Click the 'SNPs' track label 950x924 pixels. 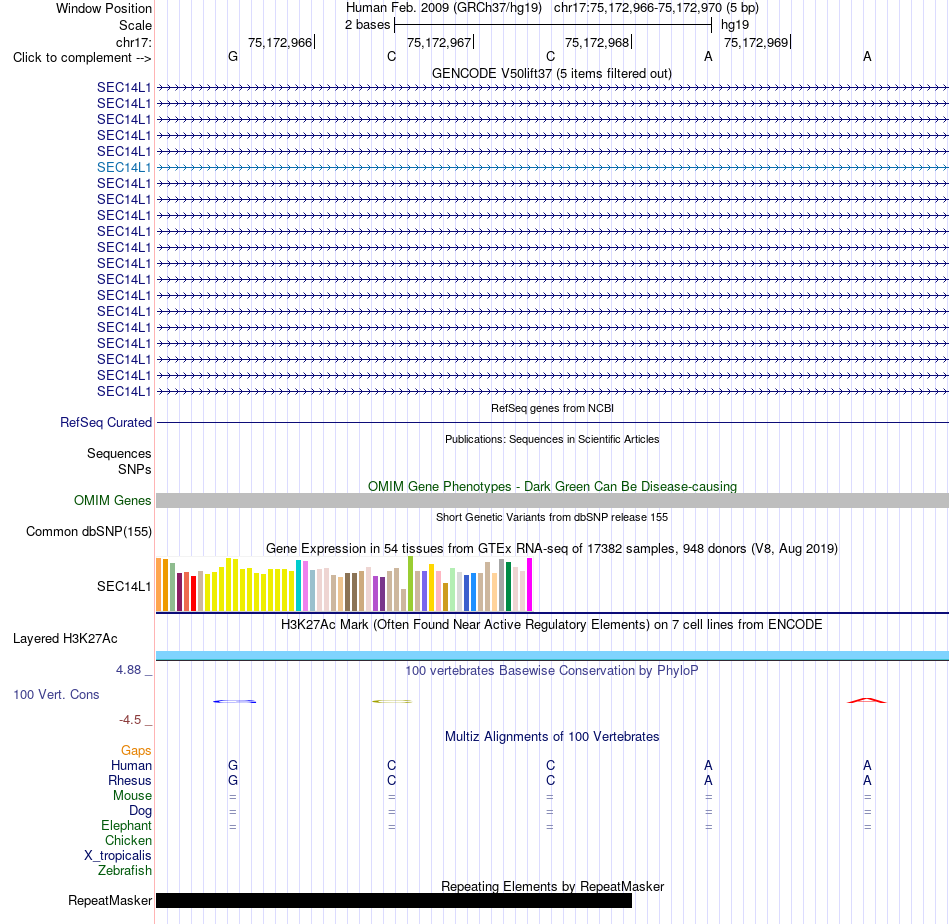(x=135, y=469)
